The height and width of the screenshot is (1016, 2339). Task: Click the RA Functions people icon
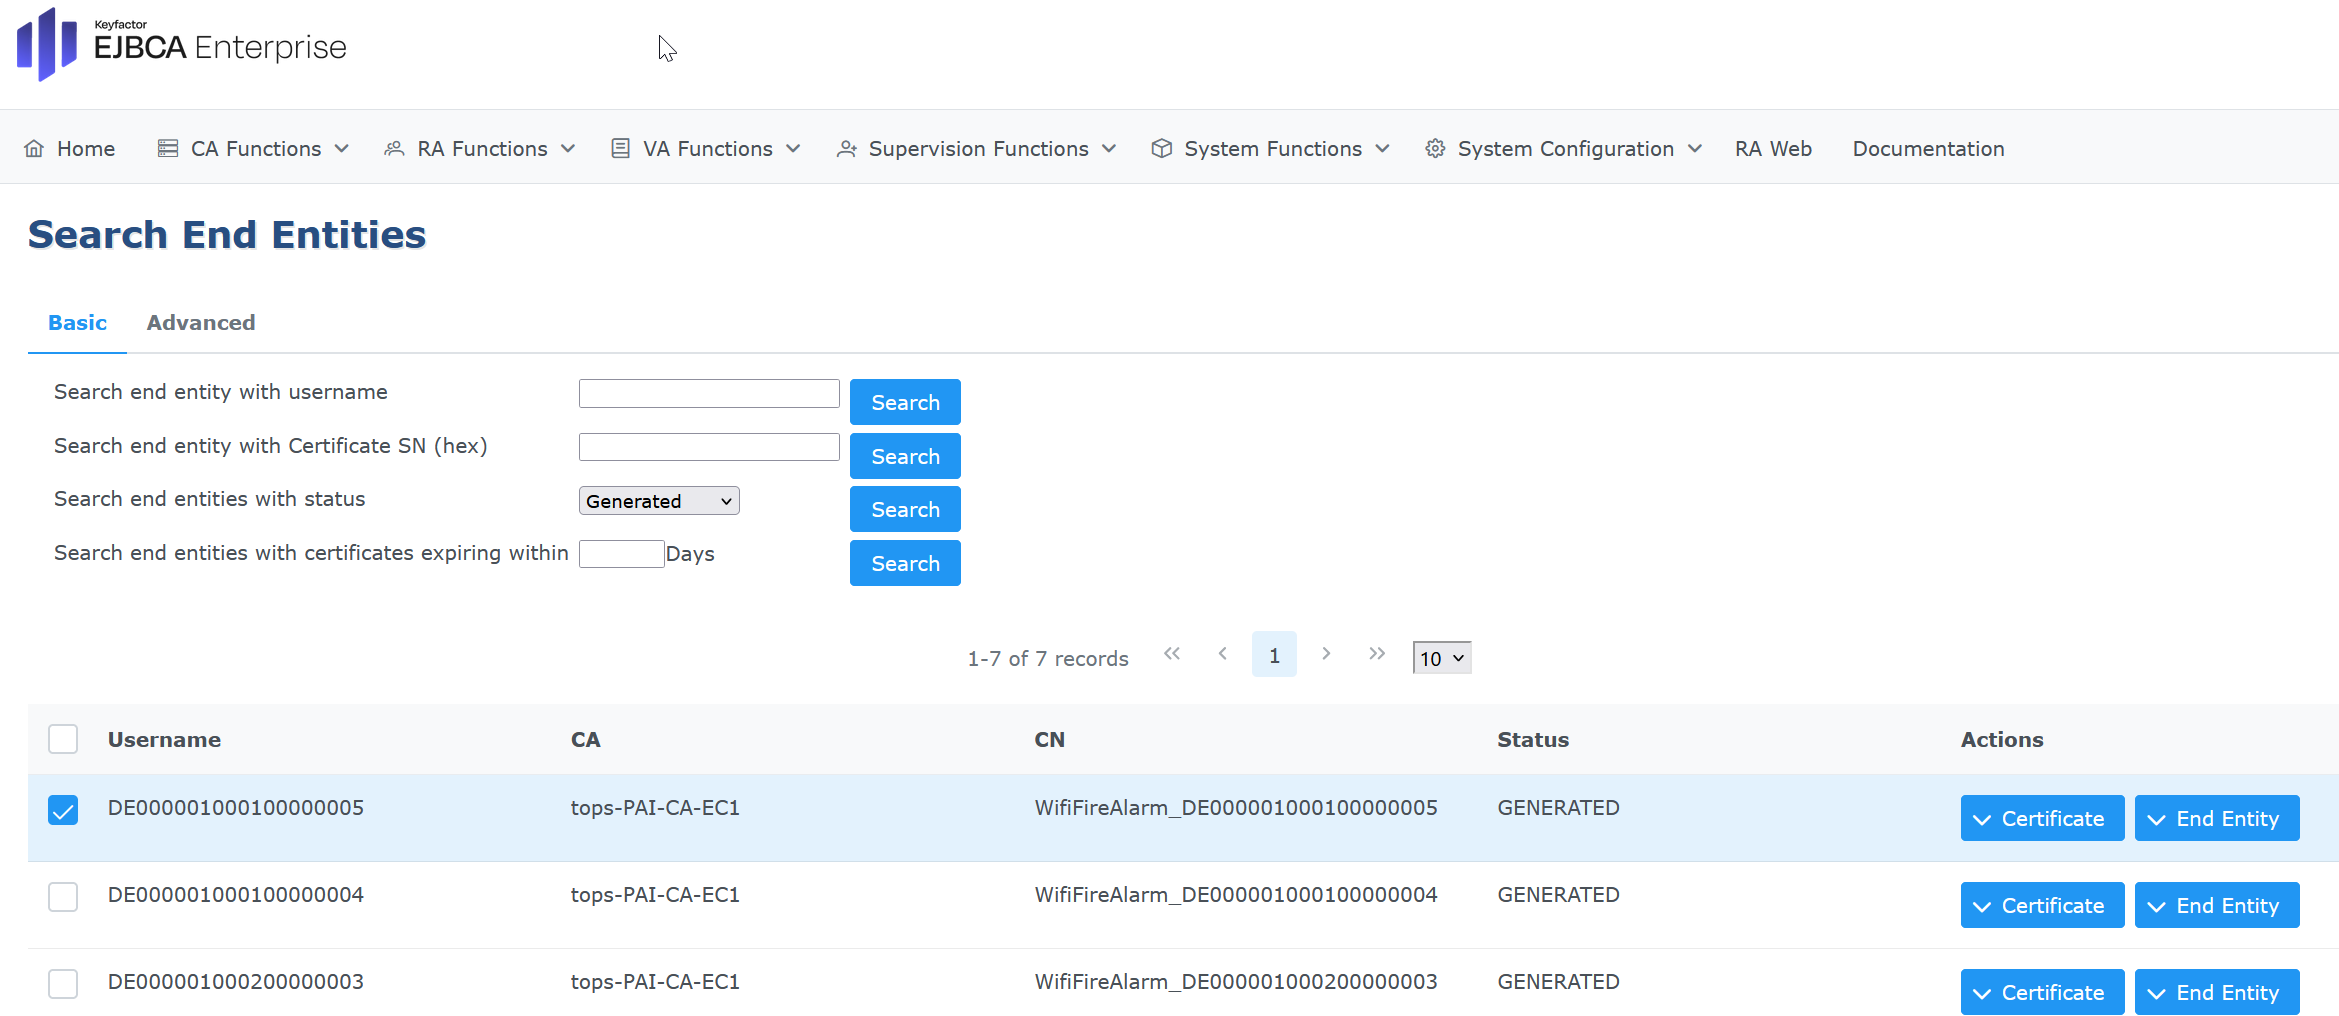tap(394, 149)
